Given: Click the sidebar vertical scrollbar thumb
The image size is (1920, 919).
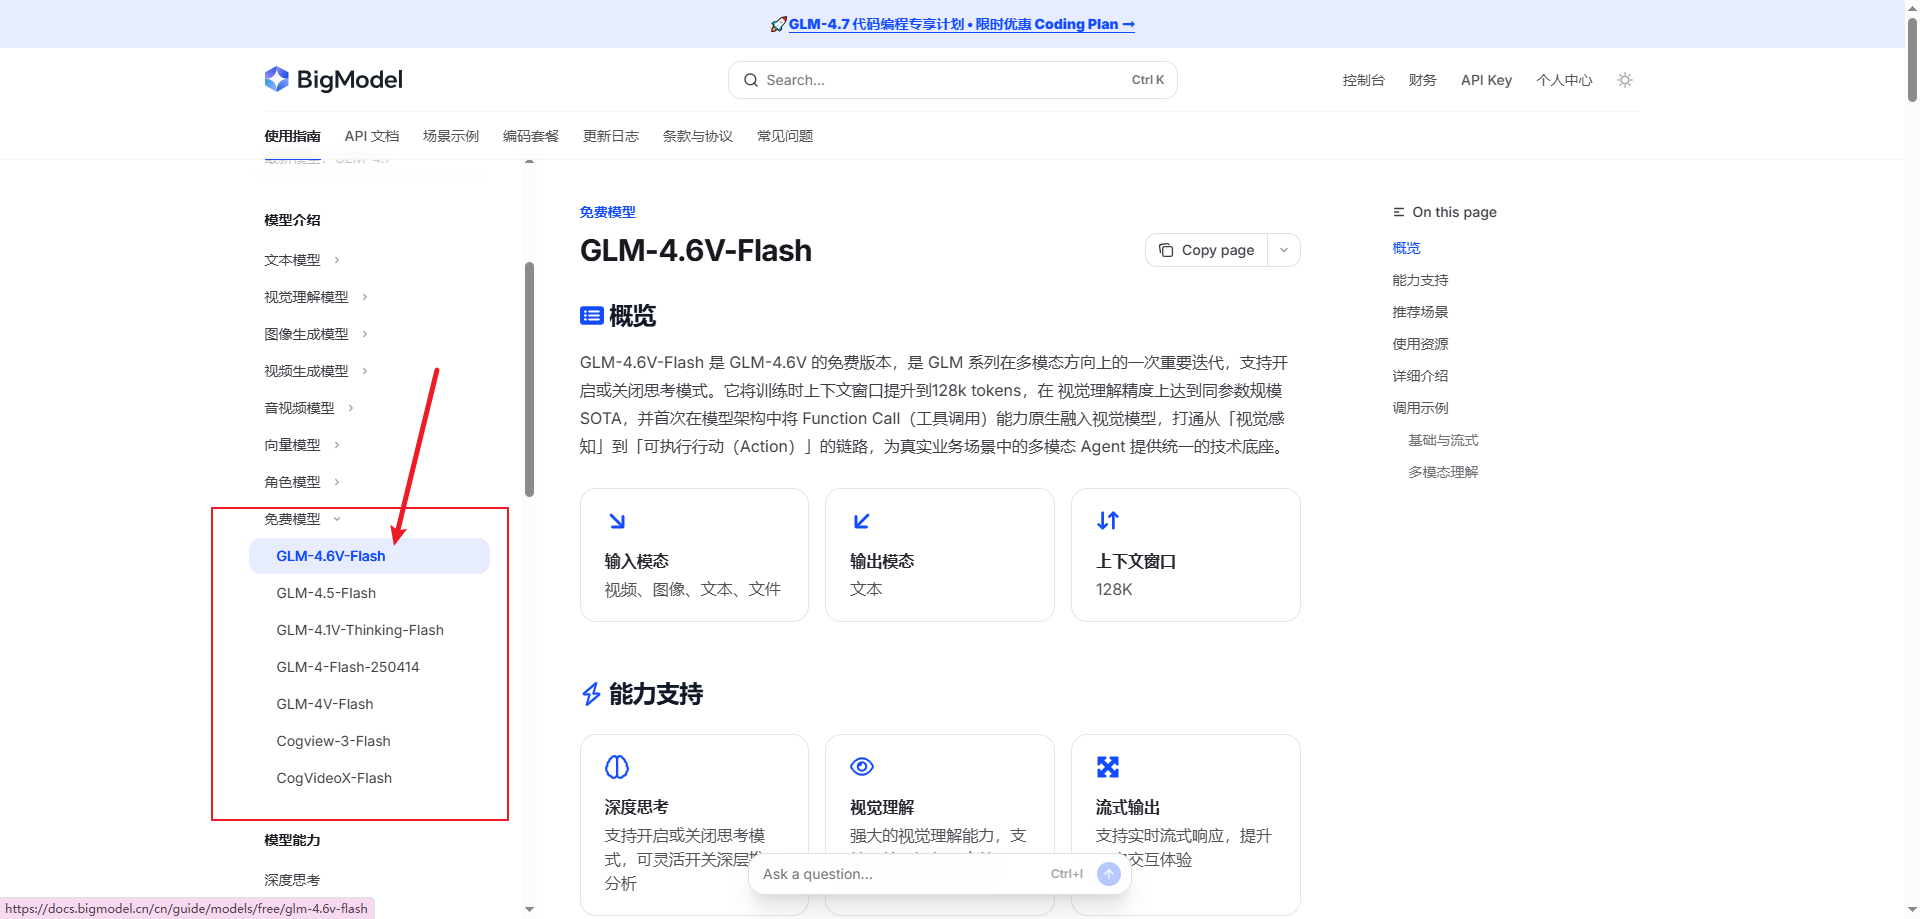Looking at the screenshot, I should pos(529,379).
